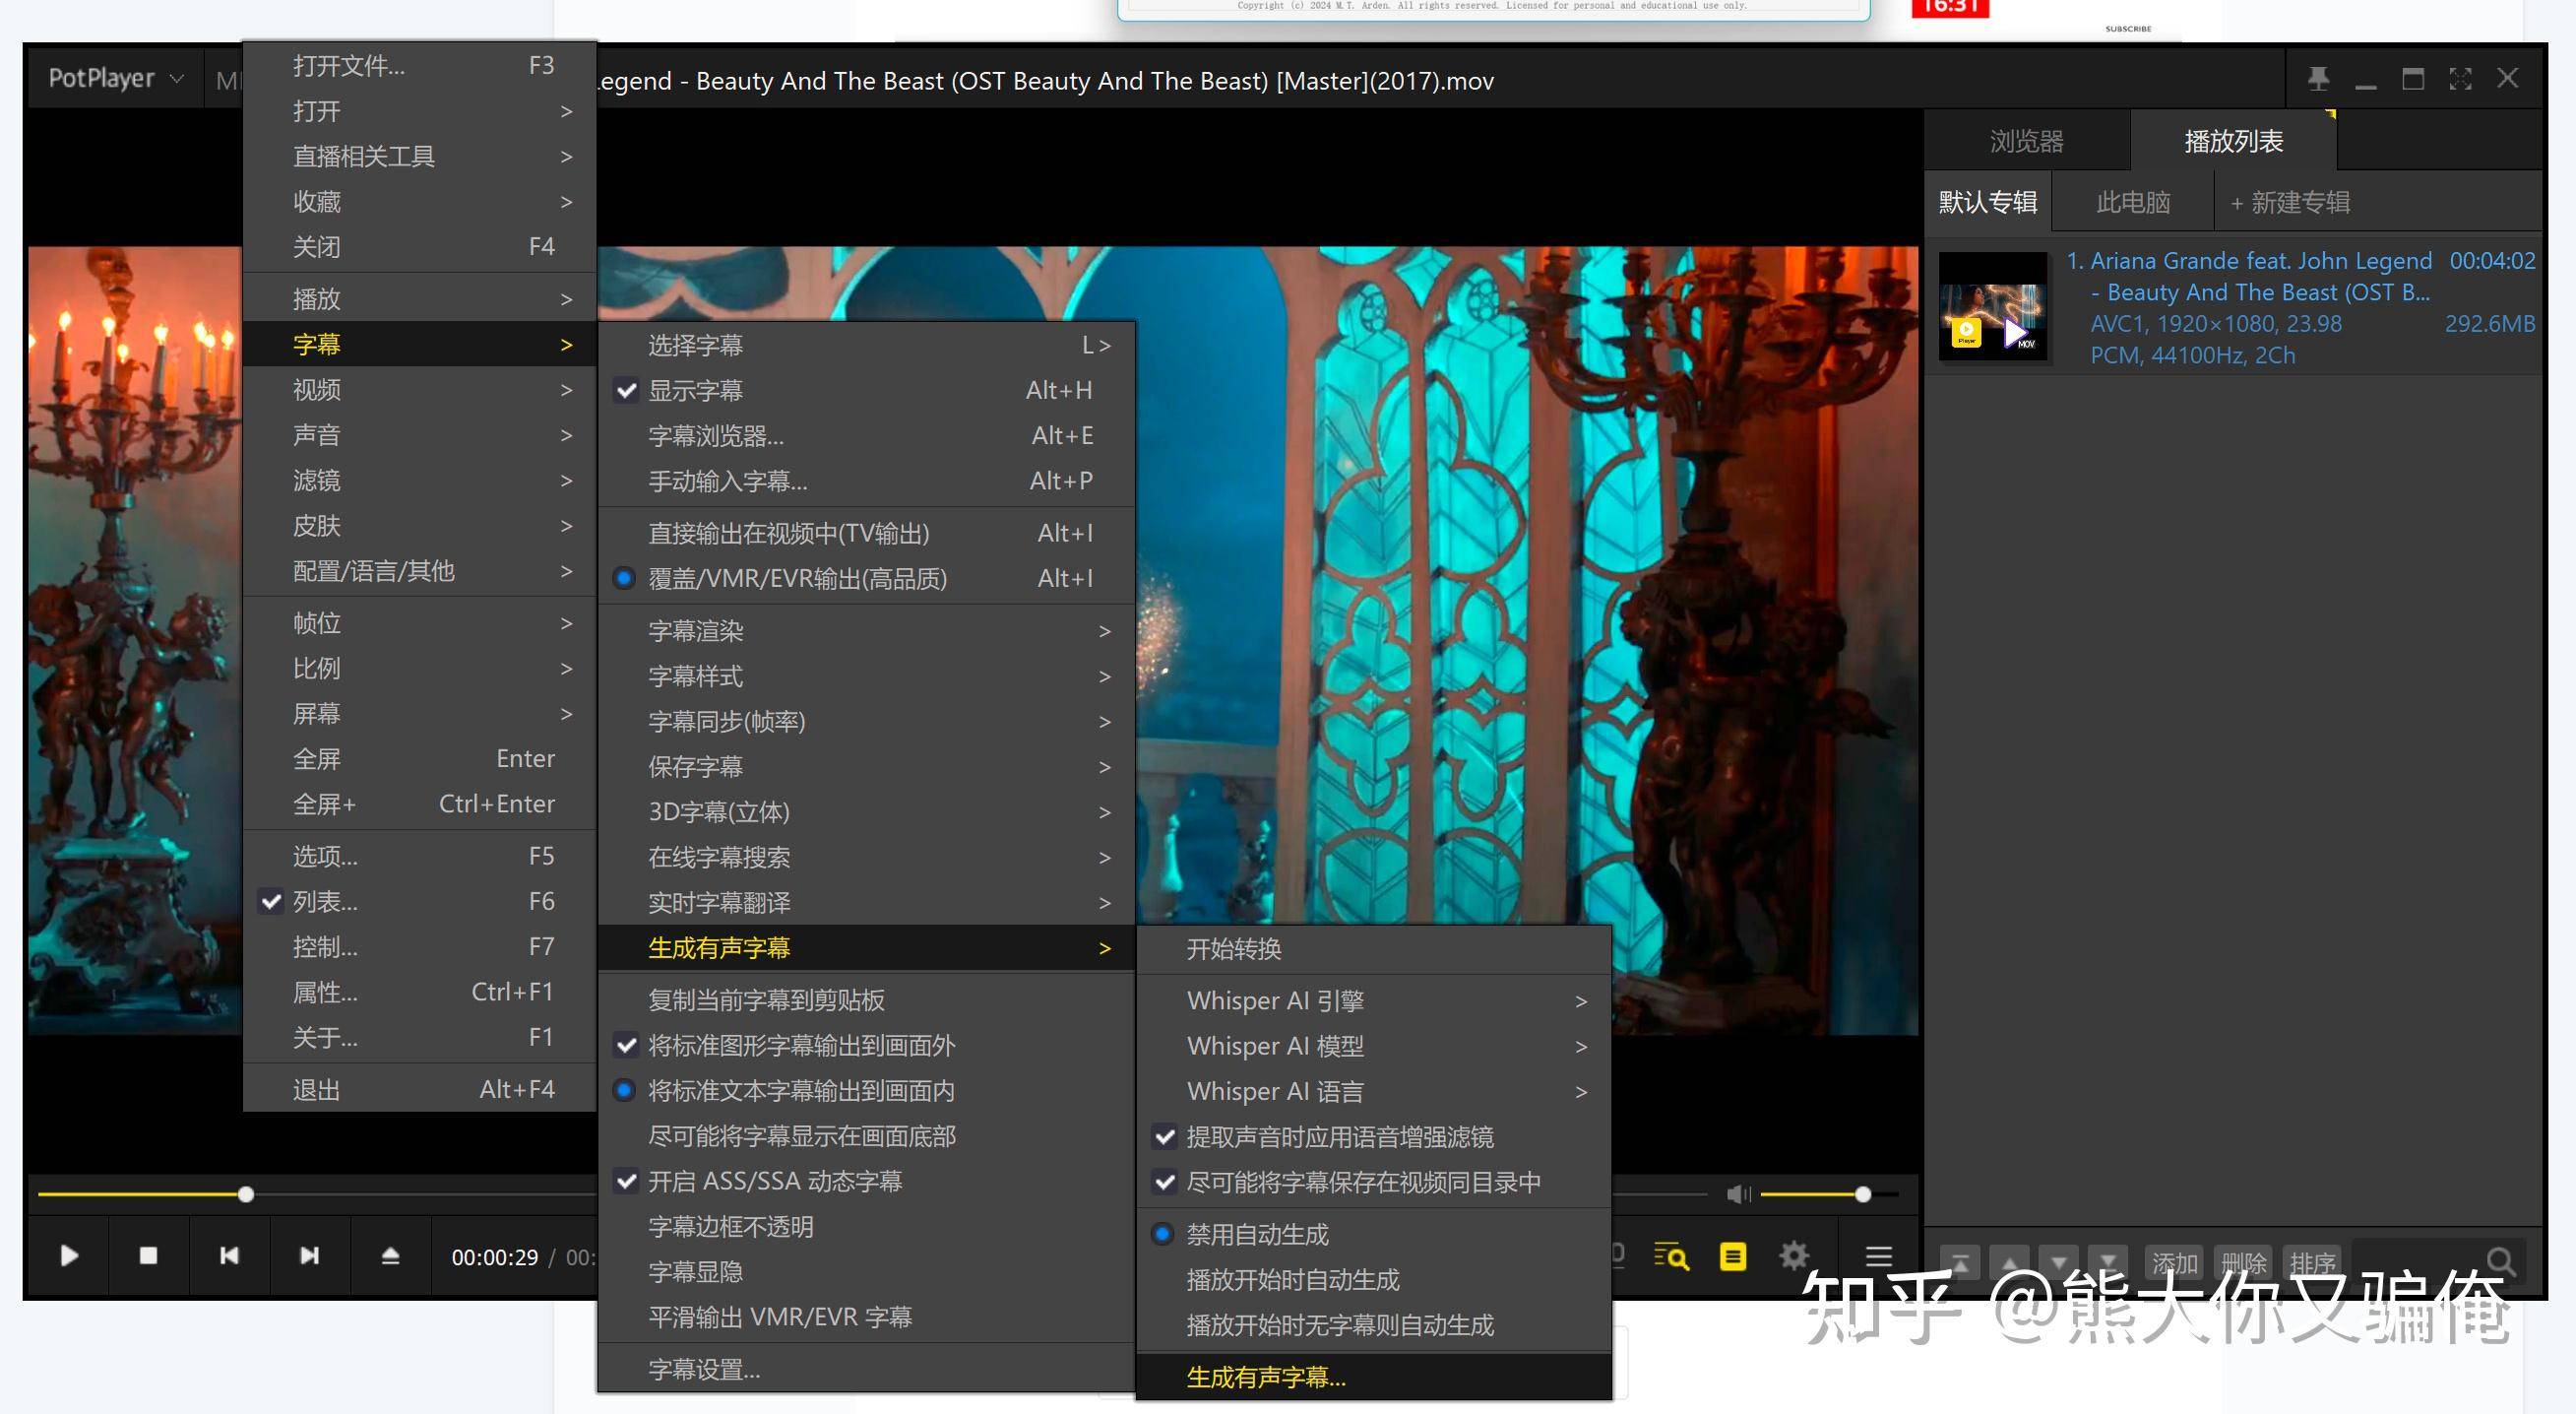
Task: Expand the 在线字幕搜索 submenu
Action: [x=866, y=857]
